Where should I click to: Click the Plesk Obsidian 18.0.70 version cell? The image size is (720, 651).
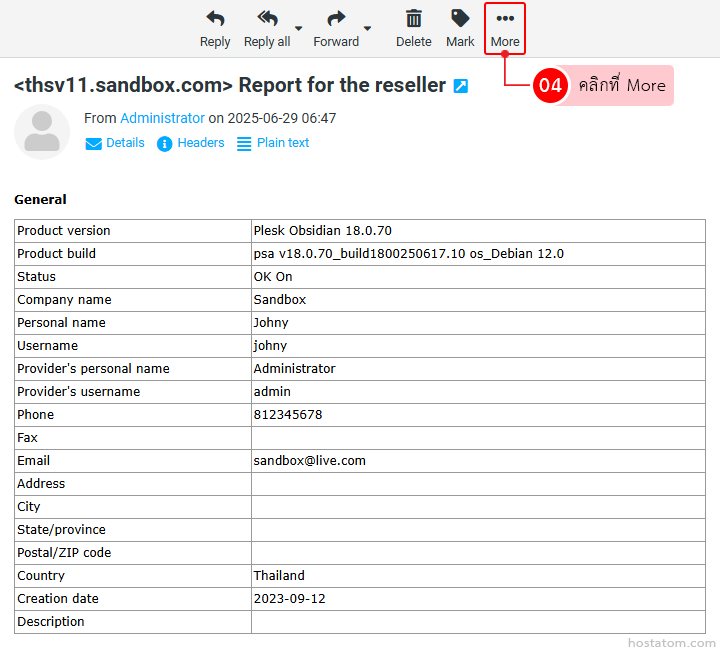coord(322,231)
